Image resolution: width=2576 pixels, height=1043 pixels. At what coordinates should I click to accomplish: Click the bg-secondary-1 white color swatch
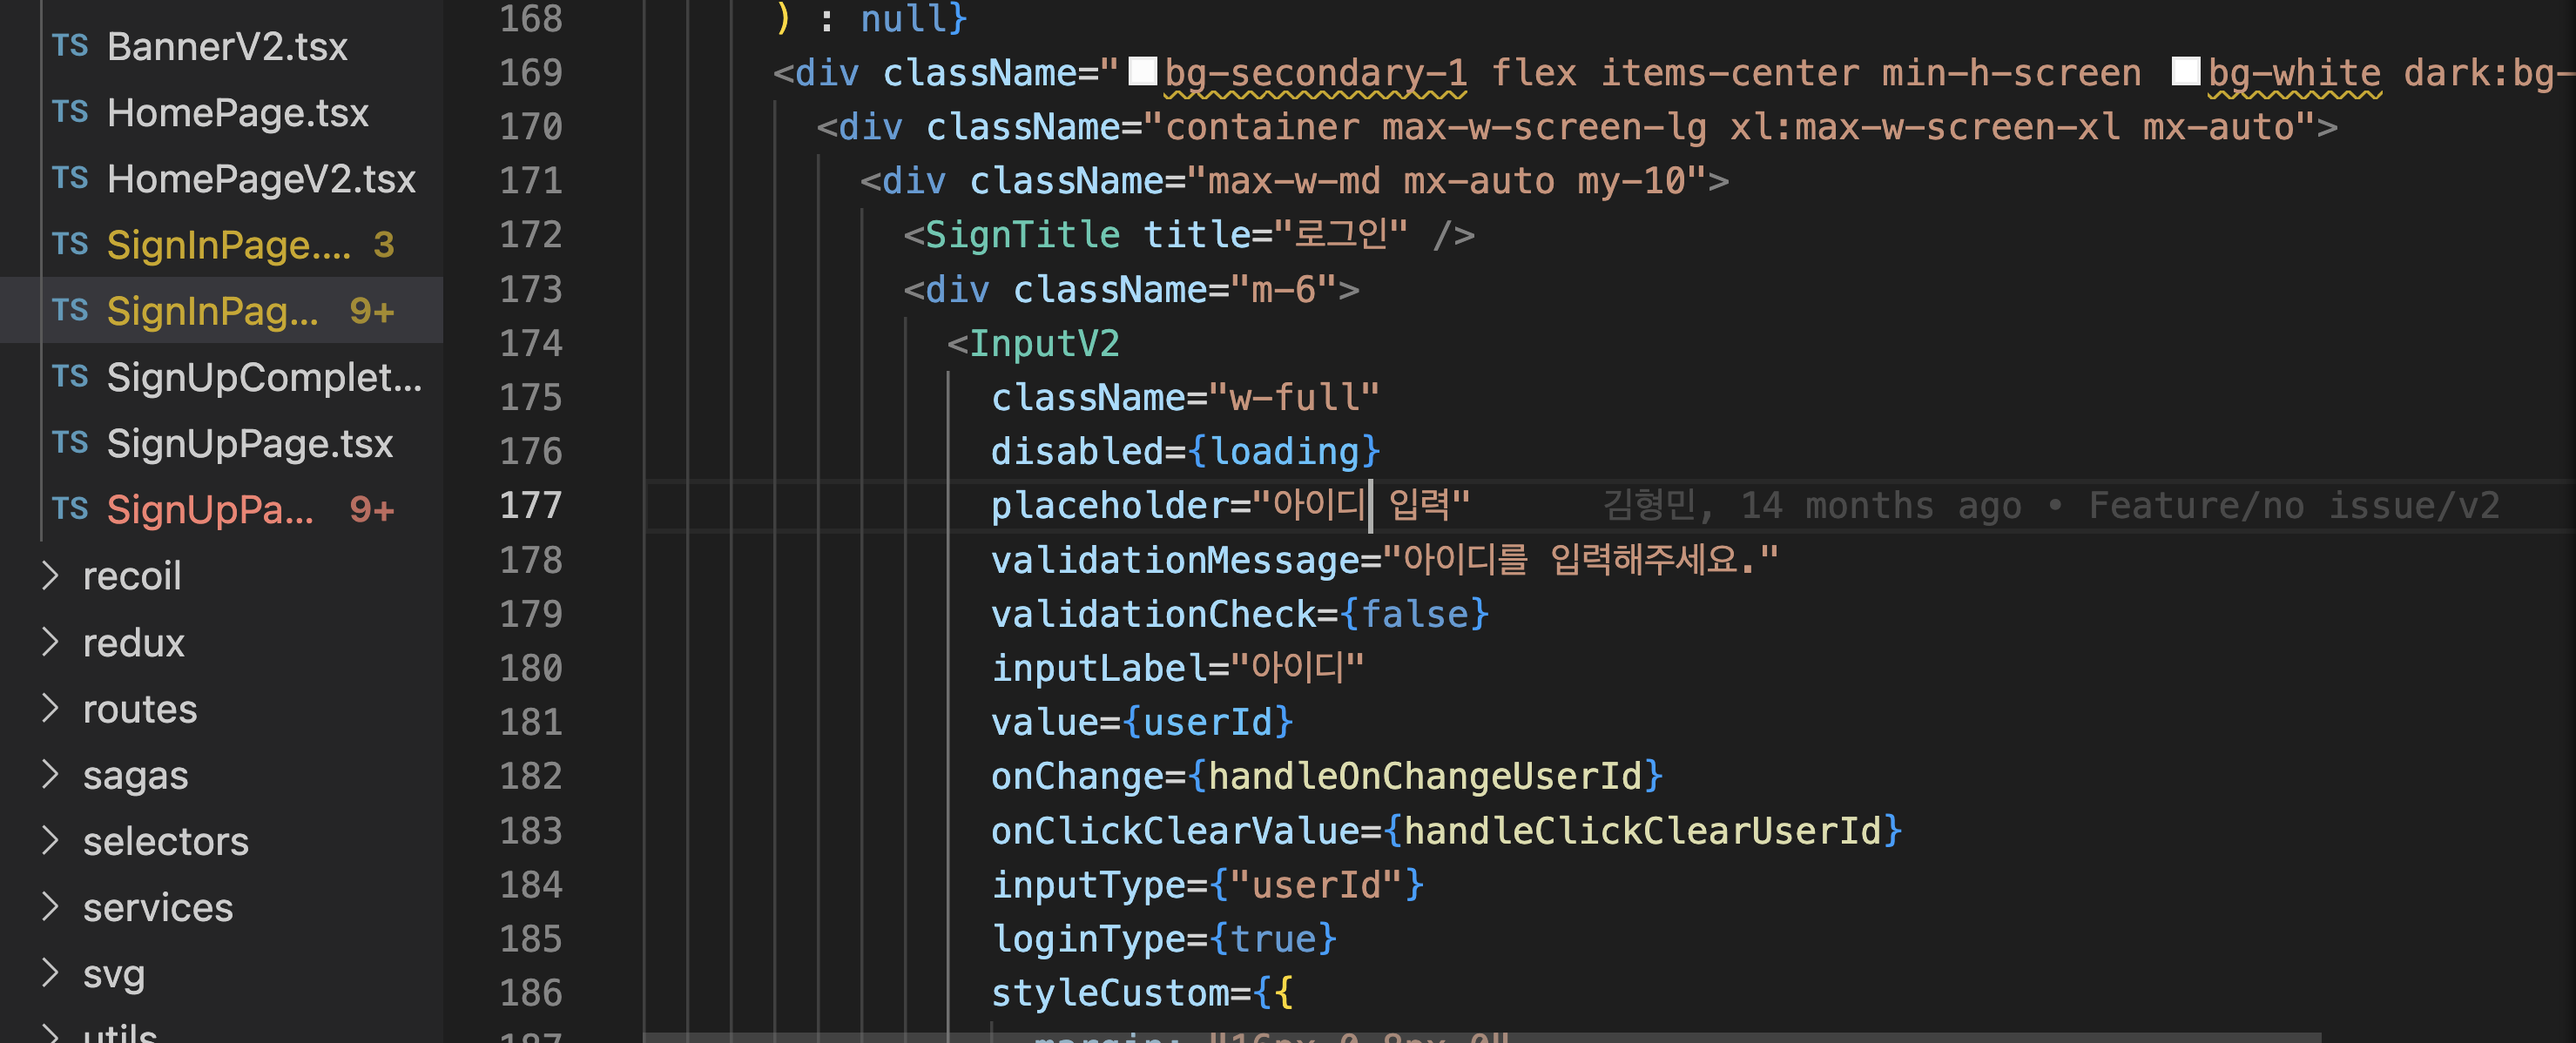pos(1142,72)
